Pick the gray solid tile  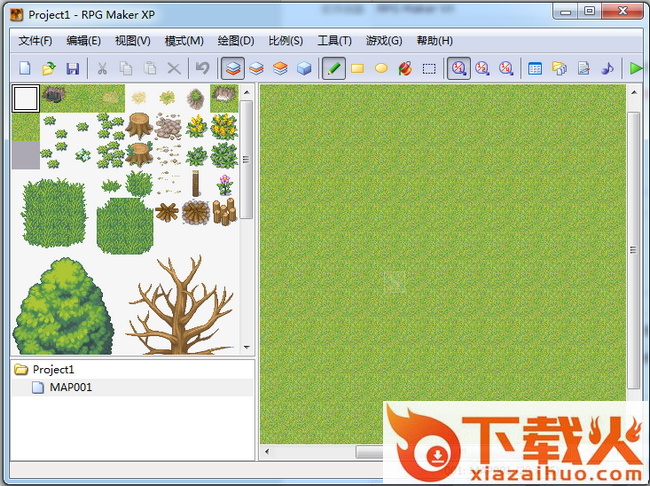point(26,155)
